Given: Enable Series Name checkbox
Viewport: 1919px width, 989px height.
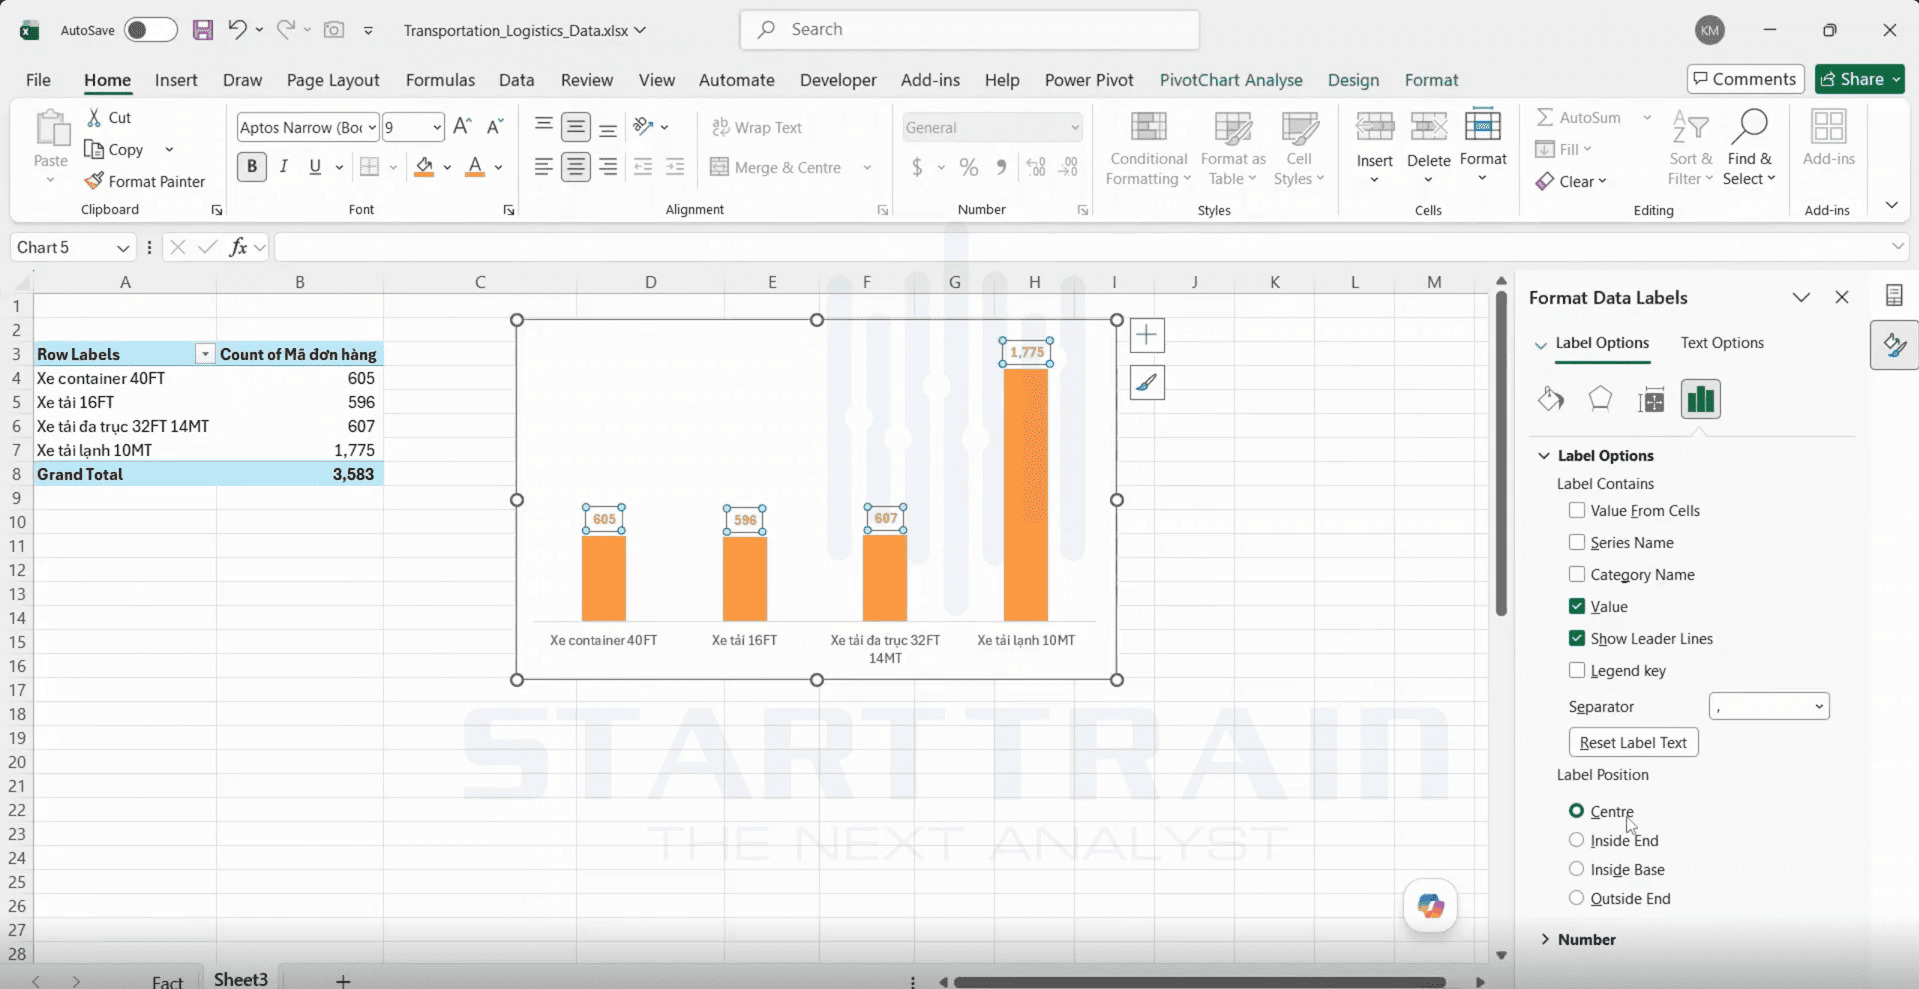Looking at the screenshot, I should 1577,542.
